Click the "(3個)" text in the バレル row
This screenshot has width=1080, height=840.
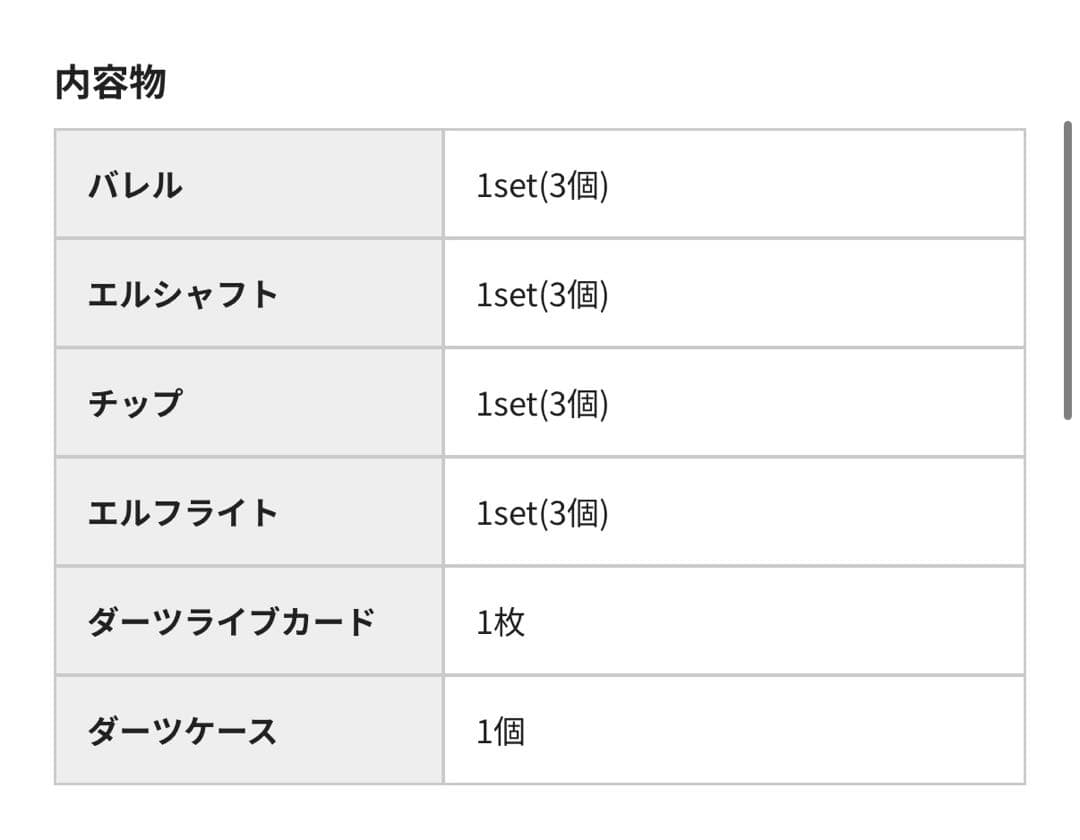coord(574,185)
